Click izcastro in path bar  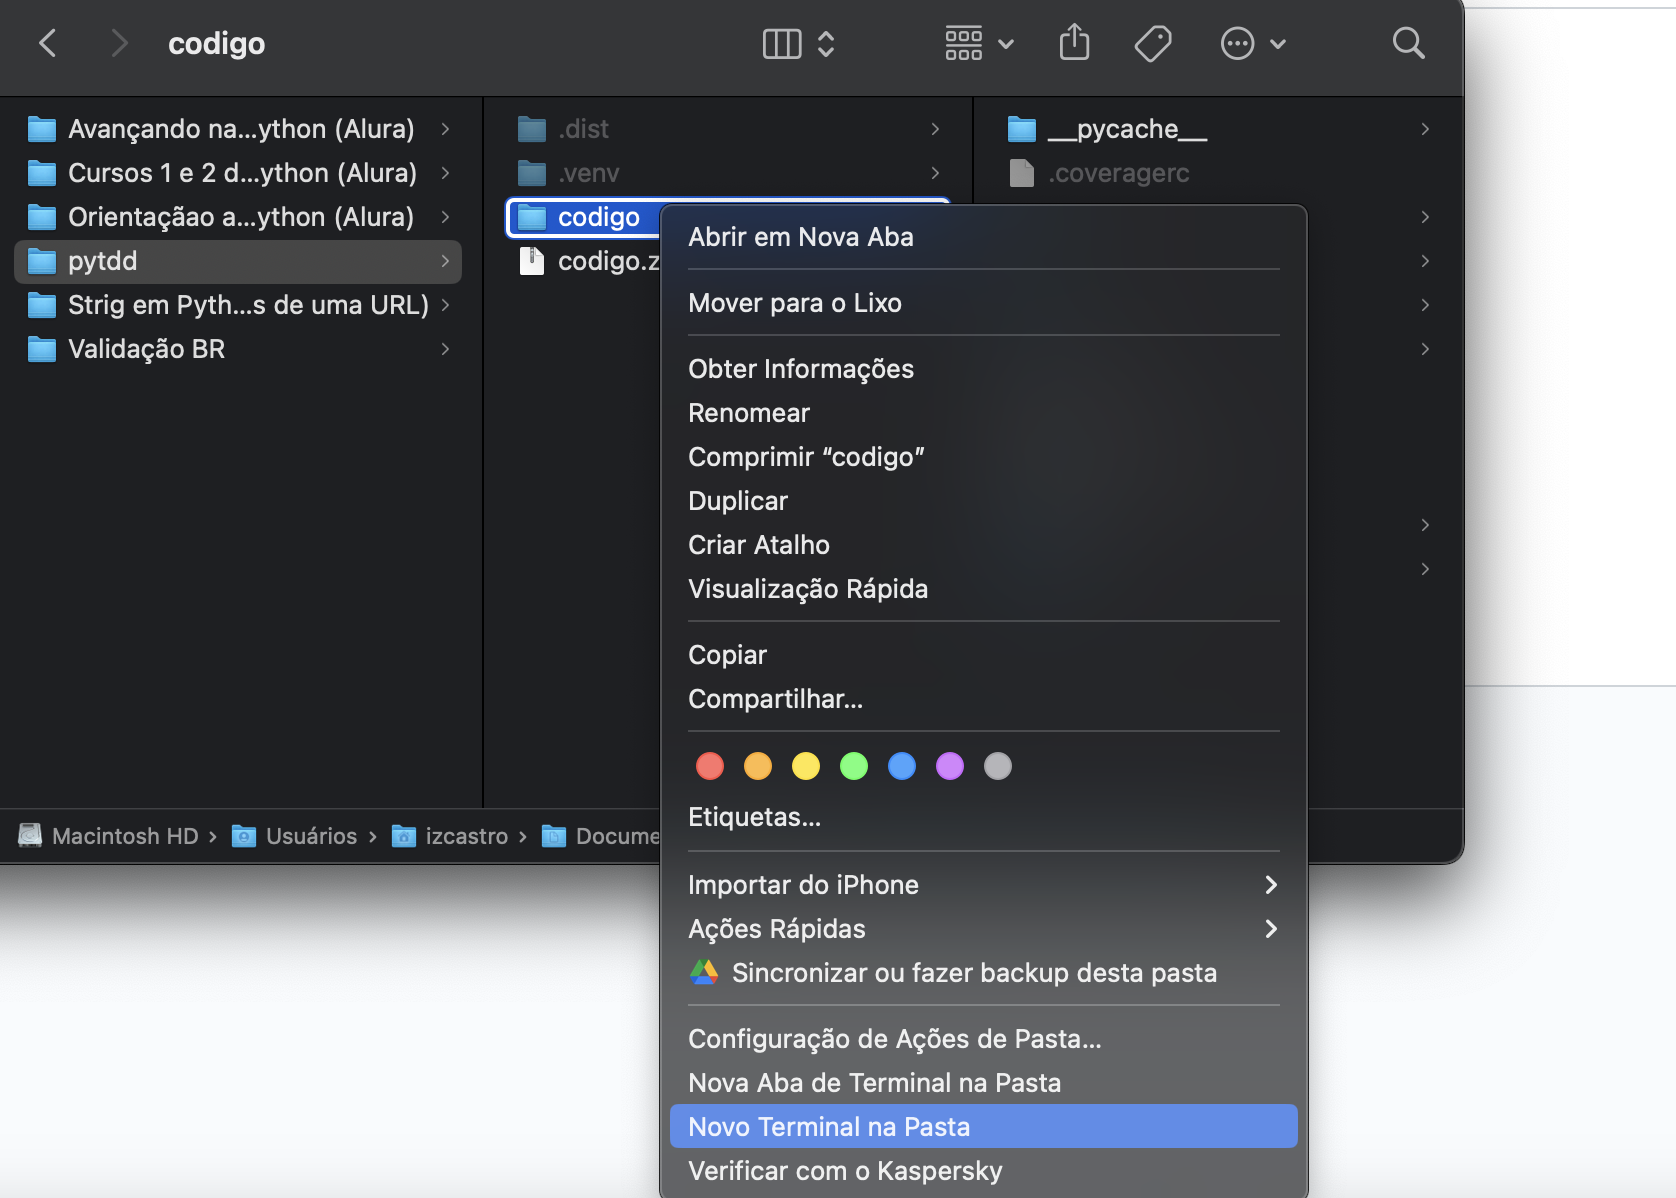pos(450,836)
